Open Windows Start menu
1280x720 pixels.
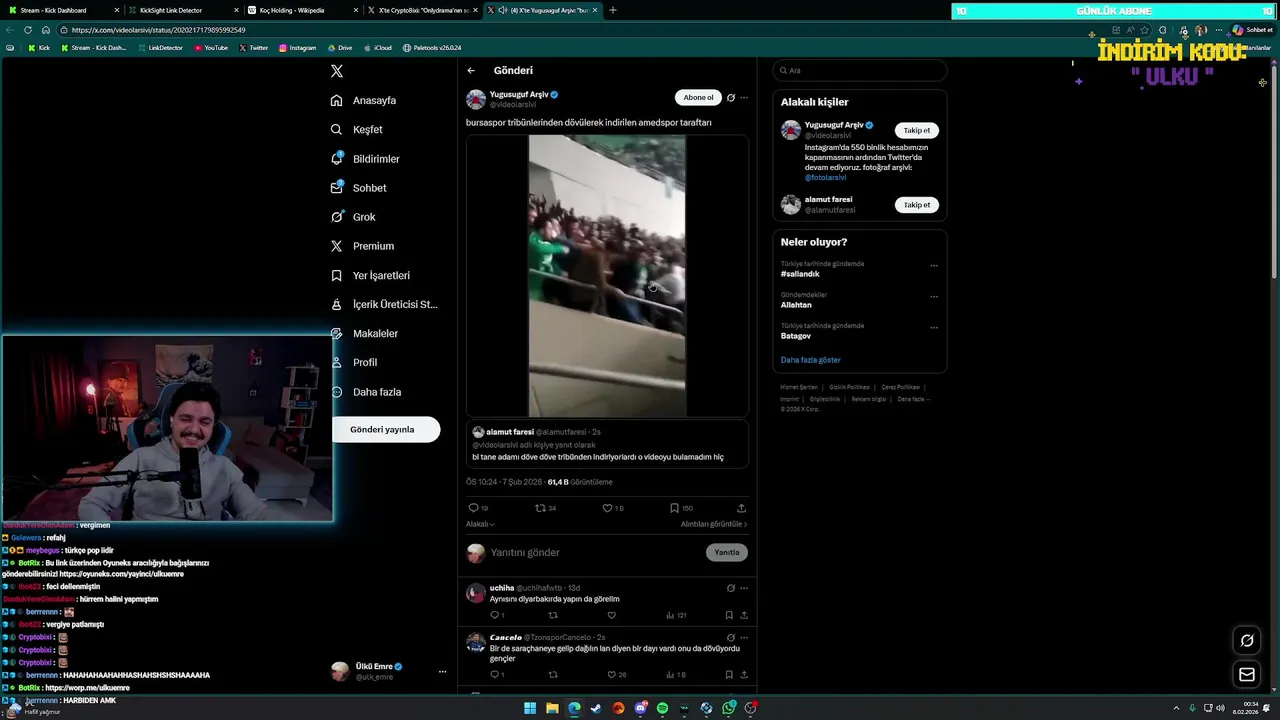click(530, 708)
